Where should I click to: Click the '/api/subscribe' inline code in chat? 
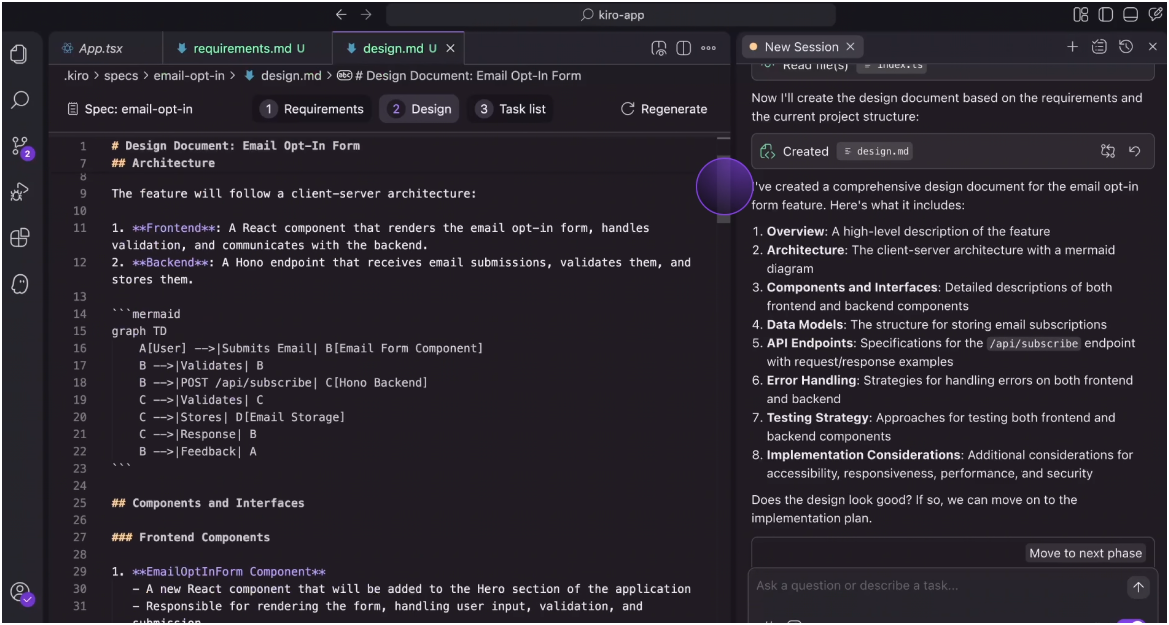click(x=1033, y=344)
